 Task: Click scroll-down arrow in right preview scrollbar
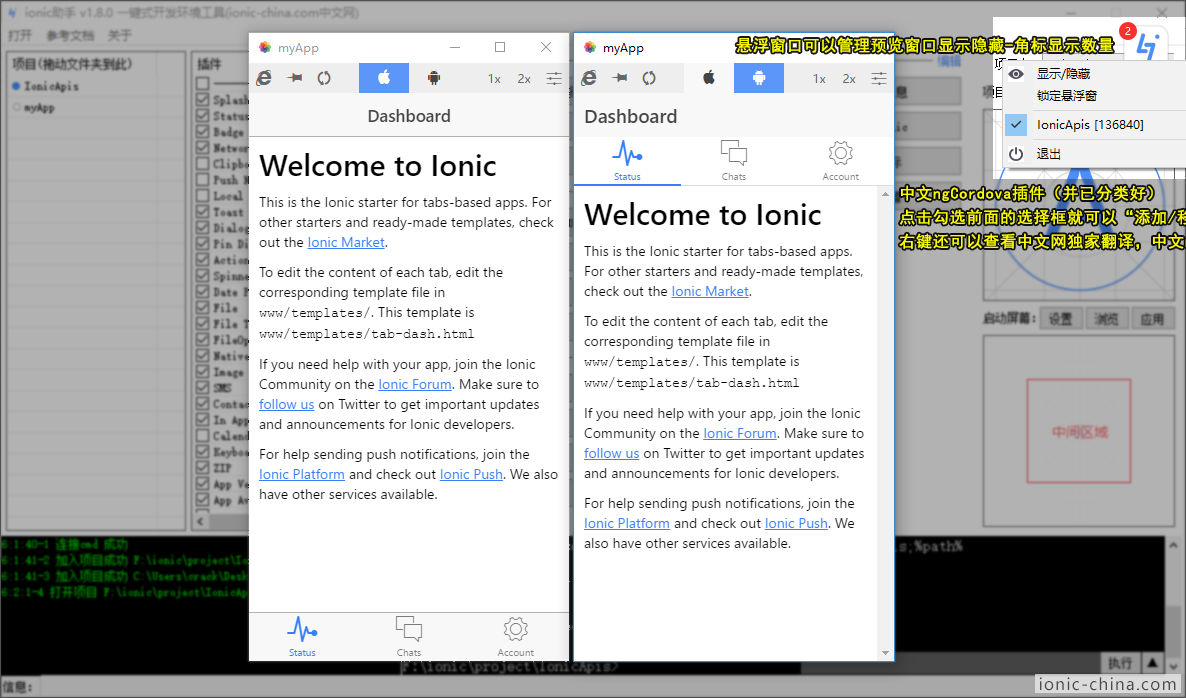tap(886, 653)
